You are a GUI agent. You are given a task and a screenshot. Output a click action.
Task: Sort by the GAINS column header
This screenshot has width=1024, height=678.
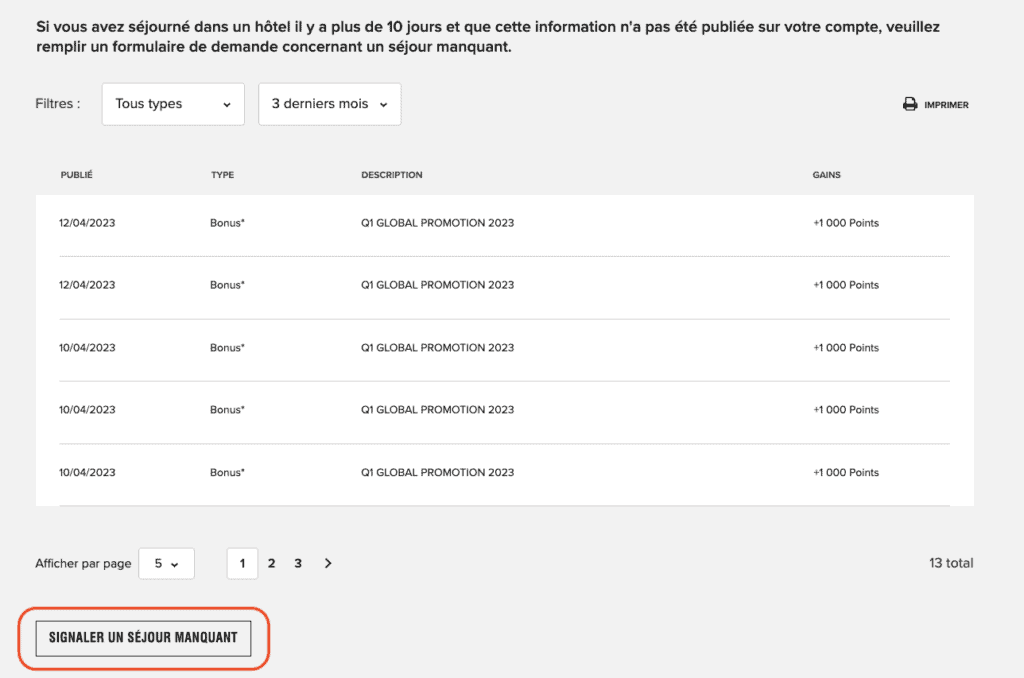(x=826, y=175)
